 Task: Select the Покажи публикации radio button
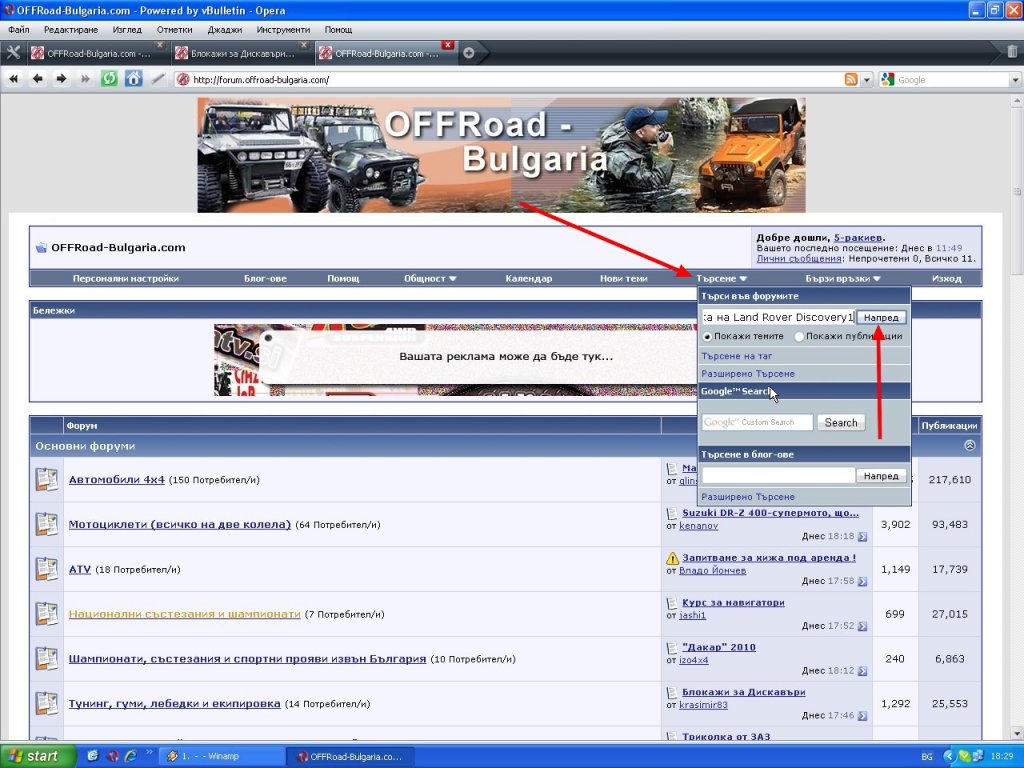(x=799, y=337)
